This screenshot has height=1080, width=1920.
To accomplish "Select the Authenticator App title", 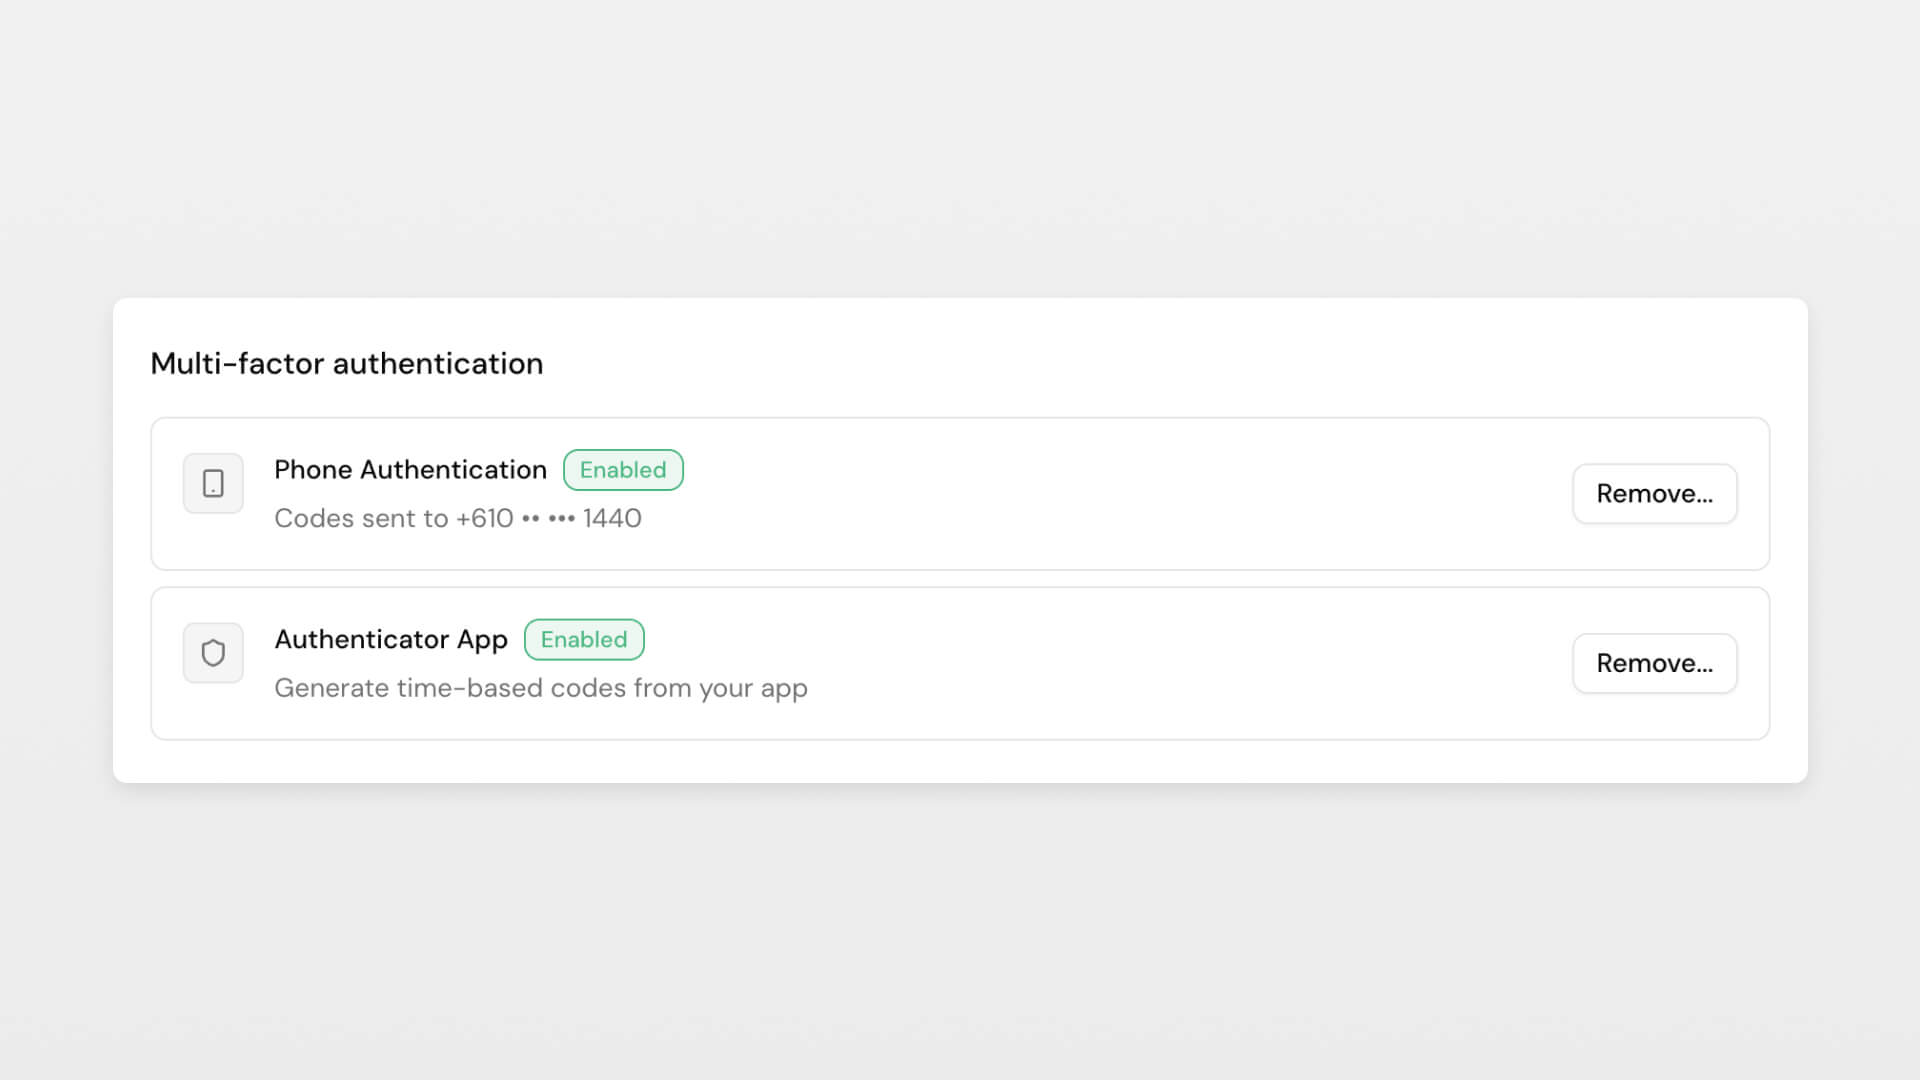I will point(391,640).
